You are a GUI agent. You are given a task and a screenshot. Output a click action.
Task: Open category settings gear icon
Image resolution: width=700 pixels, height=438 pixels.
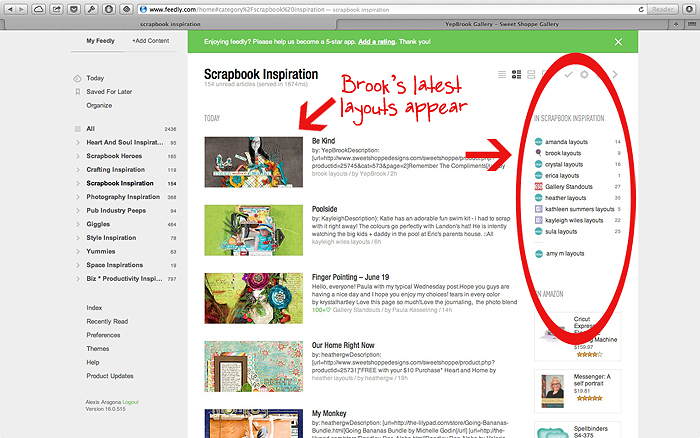(x=584, y=75)
